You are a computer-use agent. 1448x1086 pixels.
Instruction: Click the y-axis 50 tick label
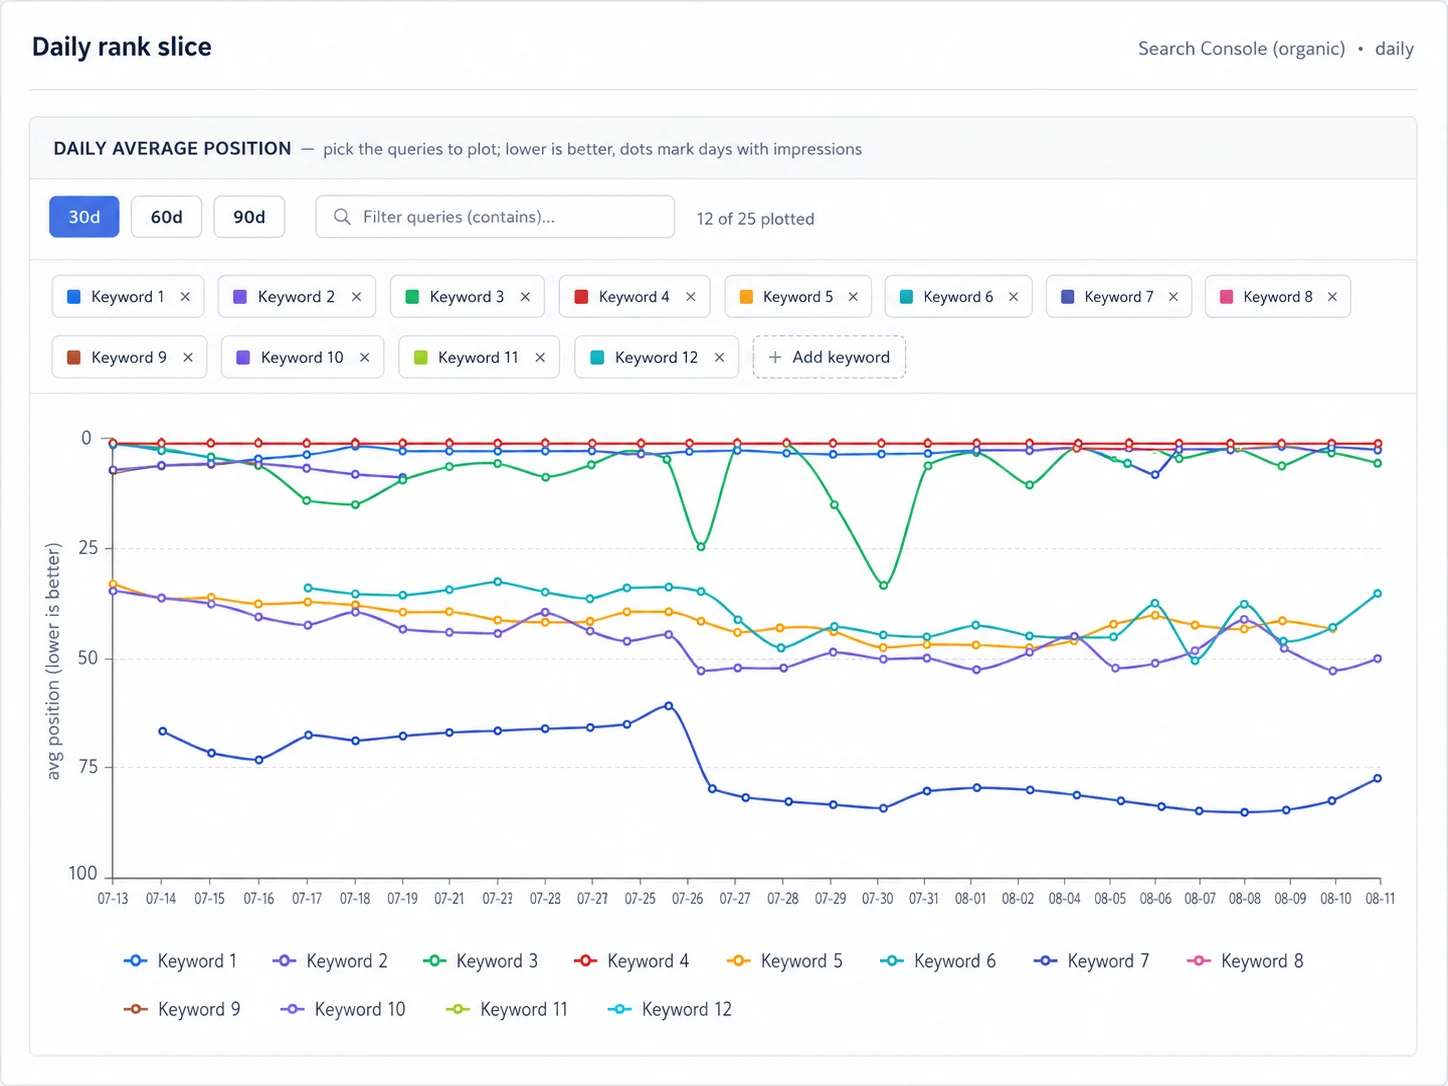(88, 658)
